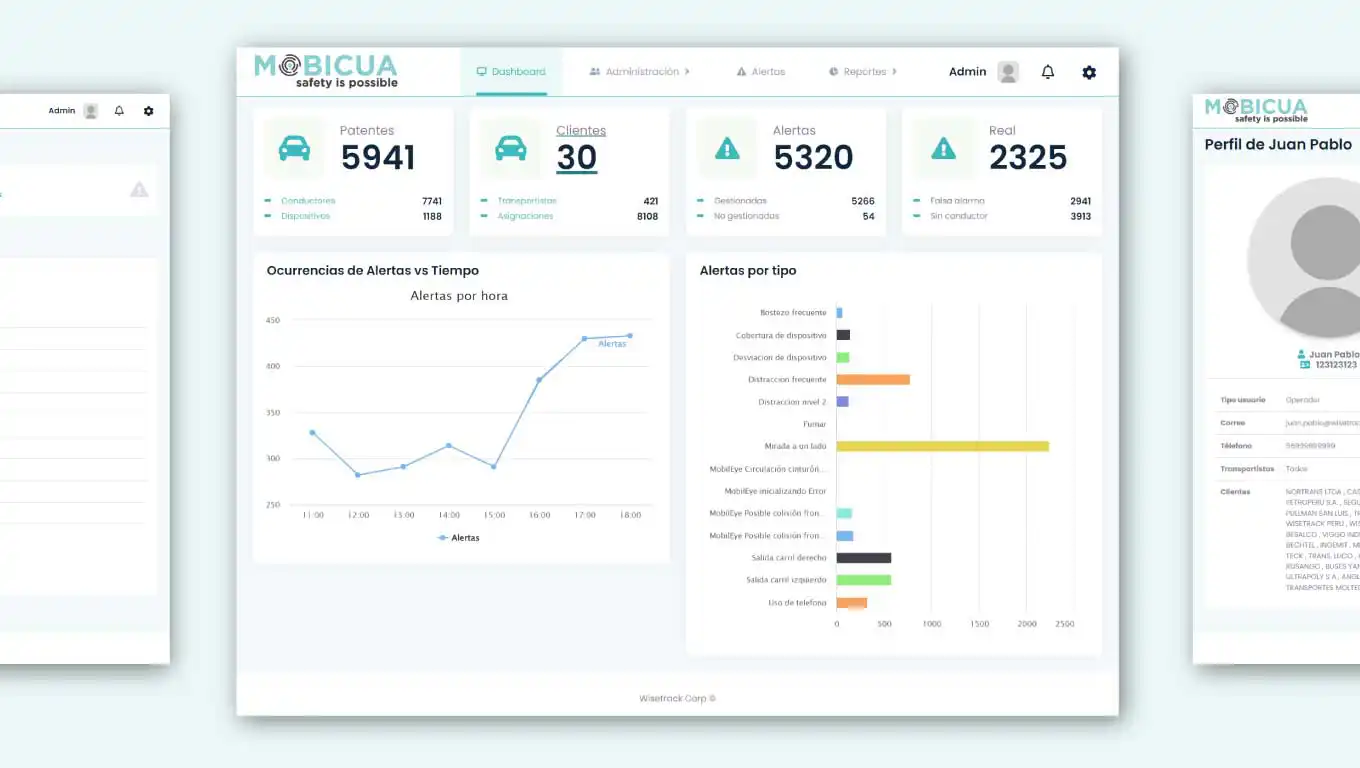The width and height of the screenshot is (1360, 768).
Task: Follow the Asignaciones link
Action: pyautogui.click(x=525, y=216)
